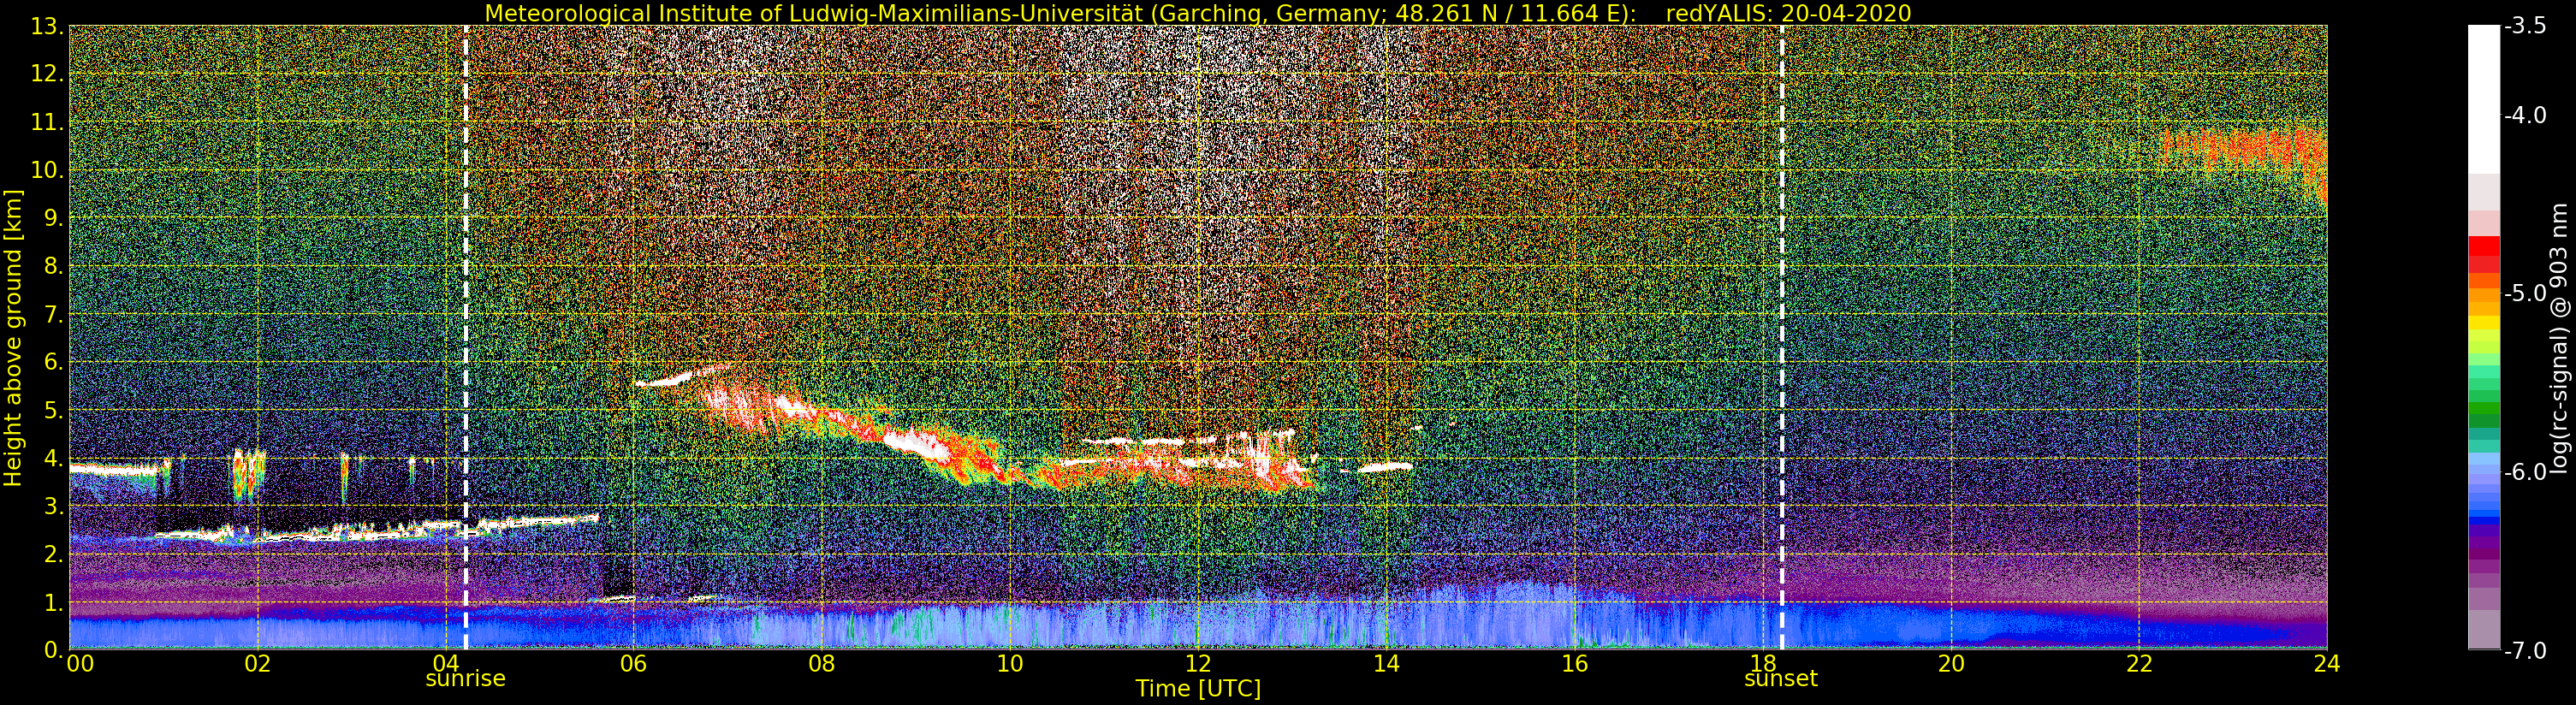Image resolution: width=2576 pixels, height=705 pixels.
Task: Click the 5. height axis label
Action: tap(54, 410)
